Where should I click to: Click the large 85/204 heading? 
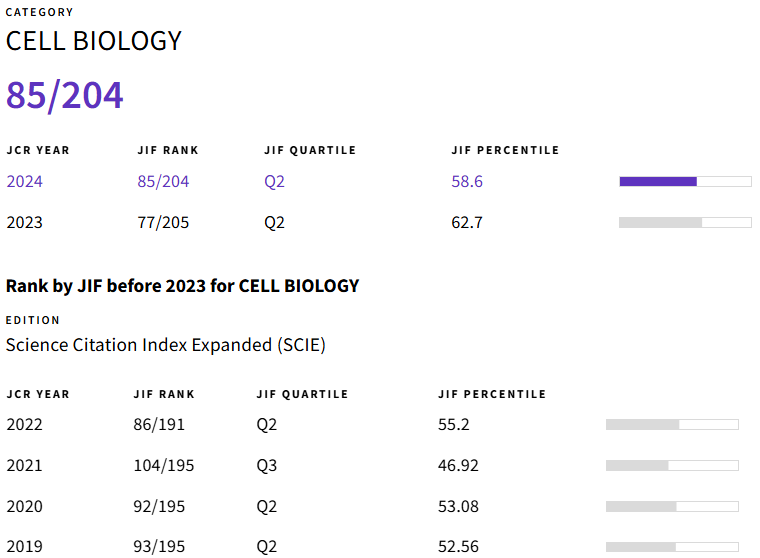coord(65,96)
